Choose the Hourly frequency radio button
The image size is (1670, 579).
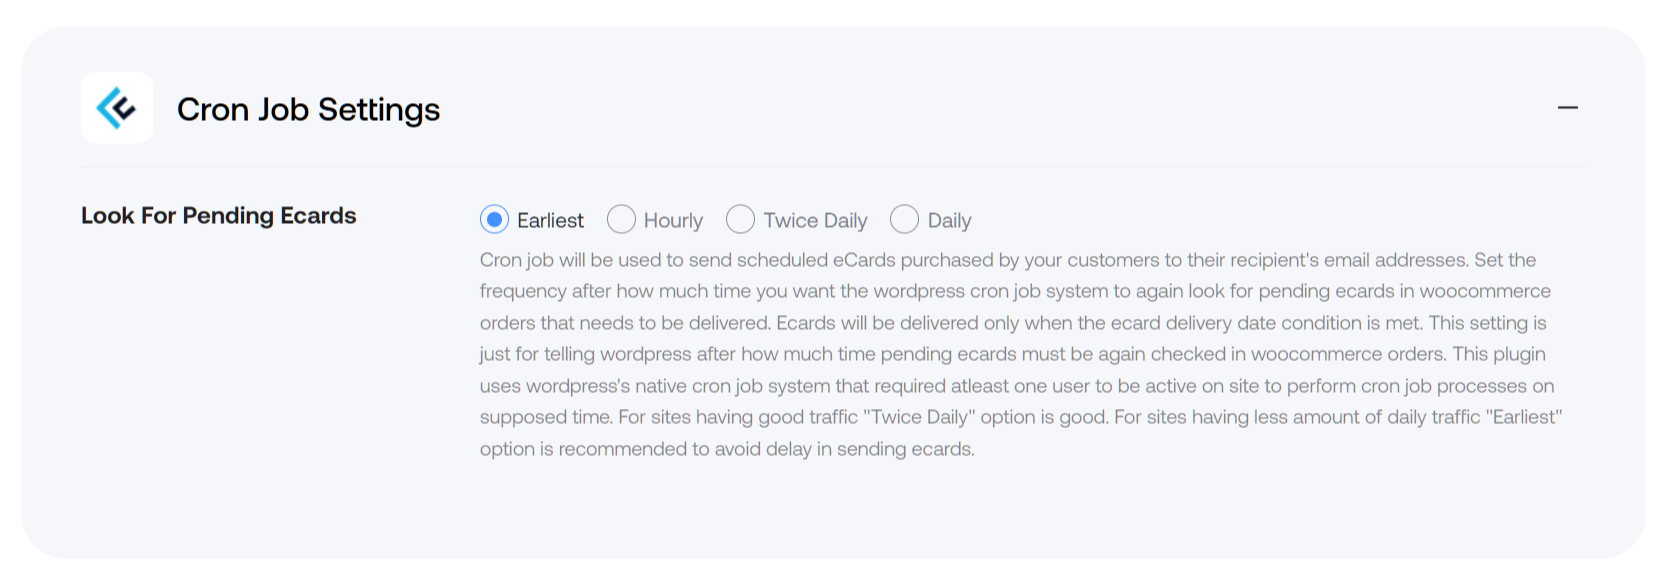[621, 219]
